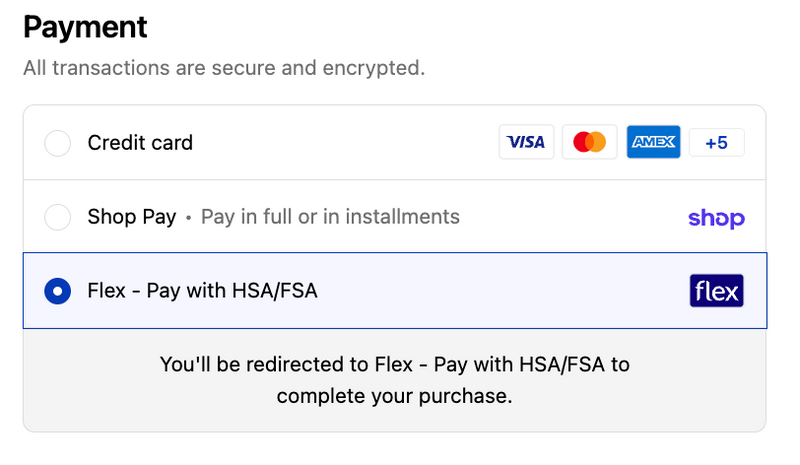The height and width of the screenshot is (465, 800).
Task: Click the dot separator after Shop Pay
Action: (188, 218)
